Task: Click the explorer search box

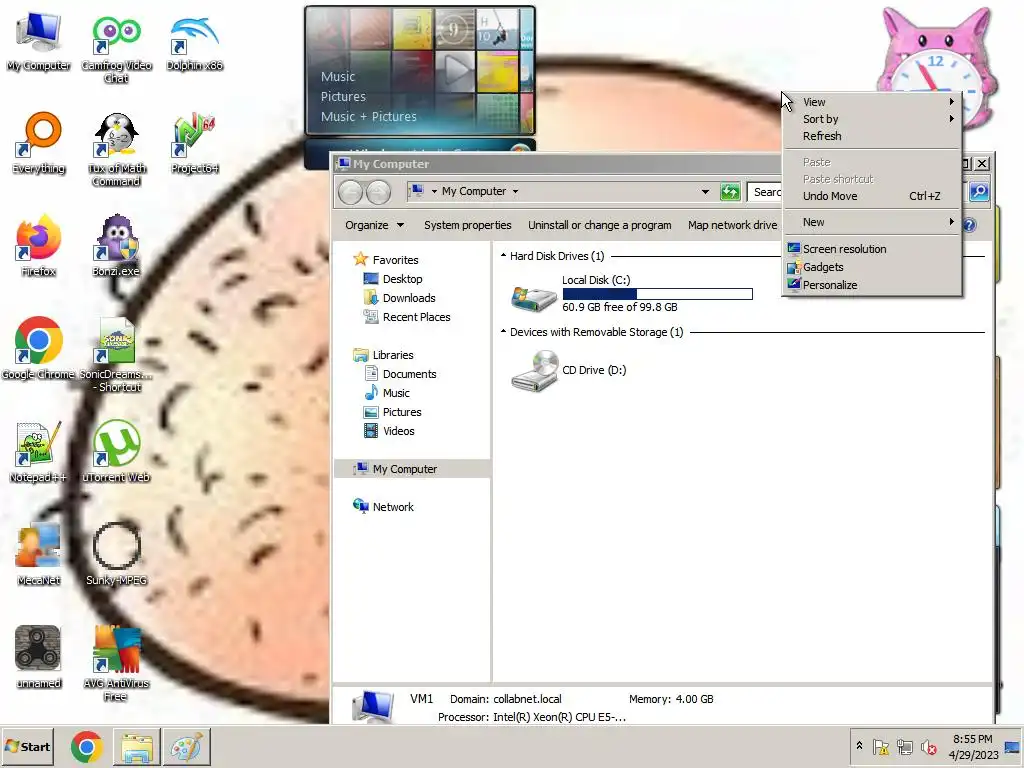Action: pos(766,191)
